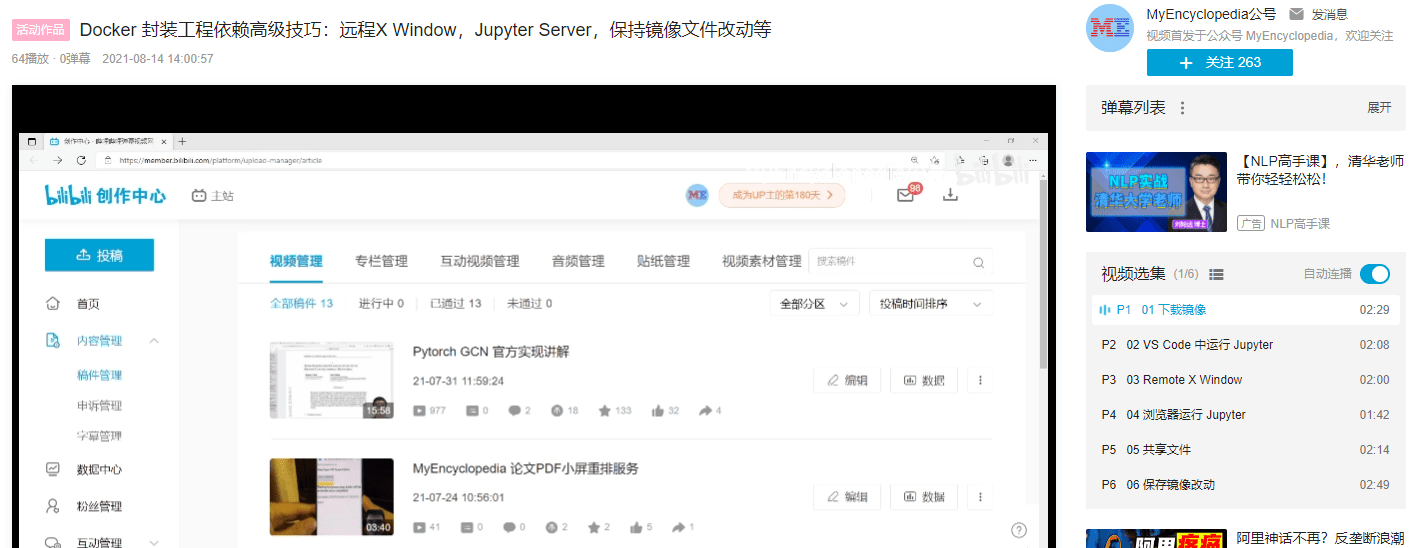Viewport: 1416px width, 548px height.
Task: Click the 活动作品 tag
Action: click(40, 30)
